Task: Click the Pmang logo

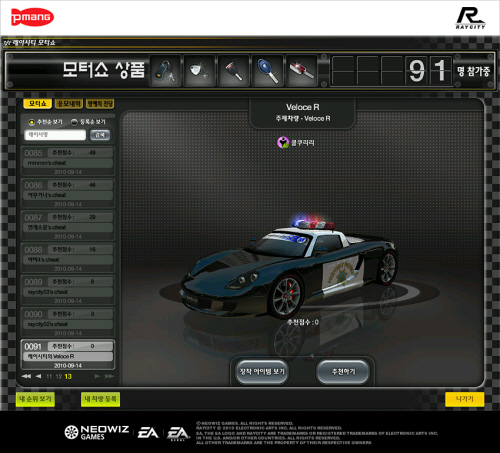Action: point(32,17)
